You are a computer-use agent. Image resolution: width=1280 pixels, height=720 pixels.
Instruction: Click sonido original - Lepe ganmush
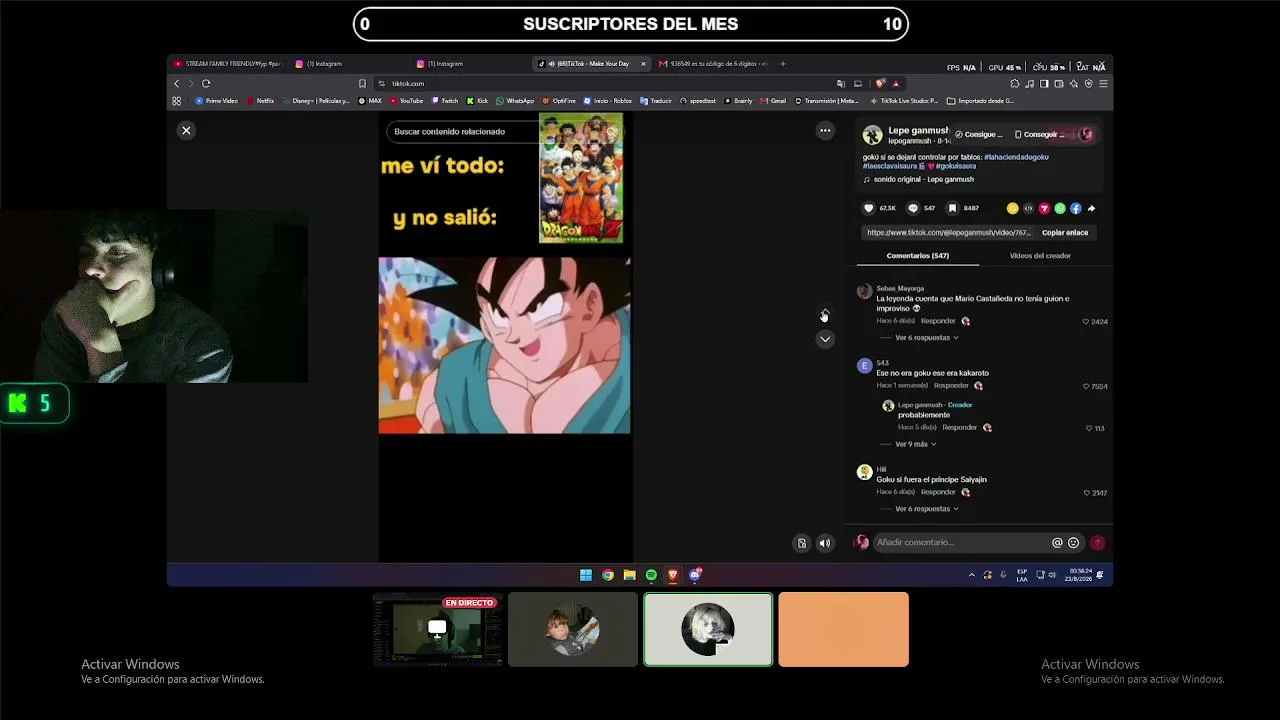point(923,180)
